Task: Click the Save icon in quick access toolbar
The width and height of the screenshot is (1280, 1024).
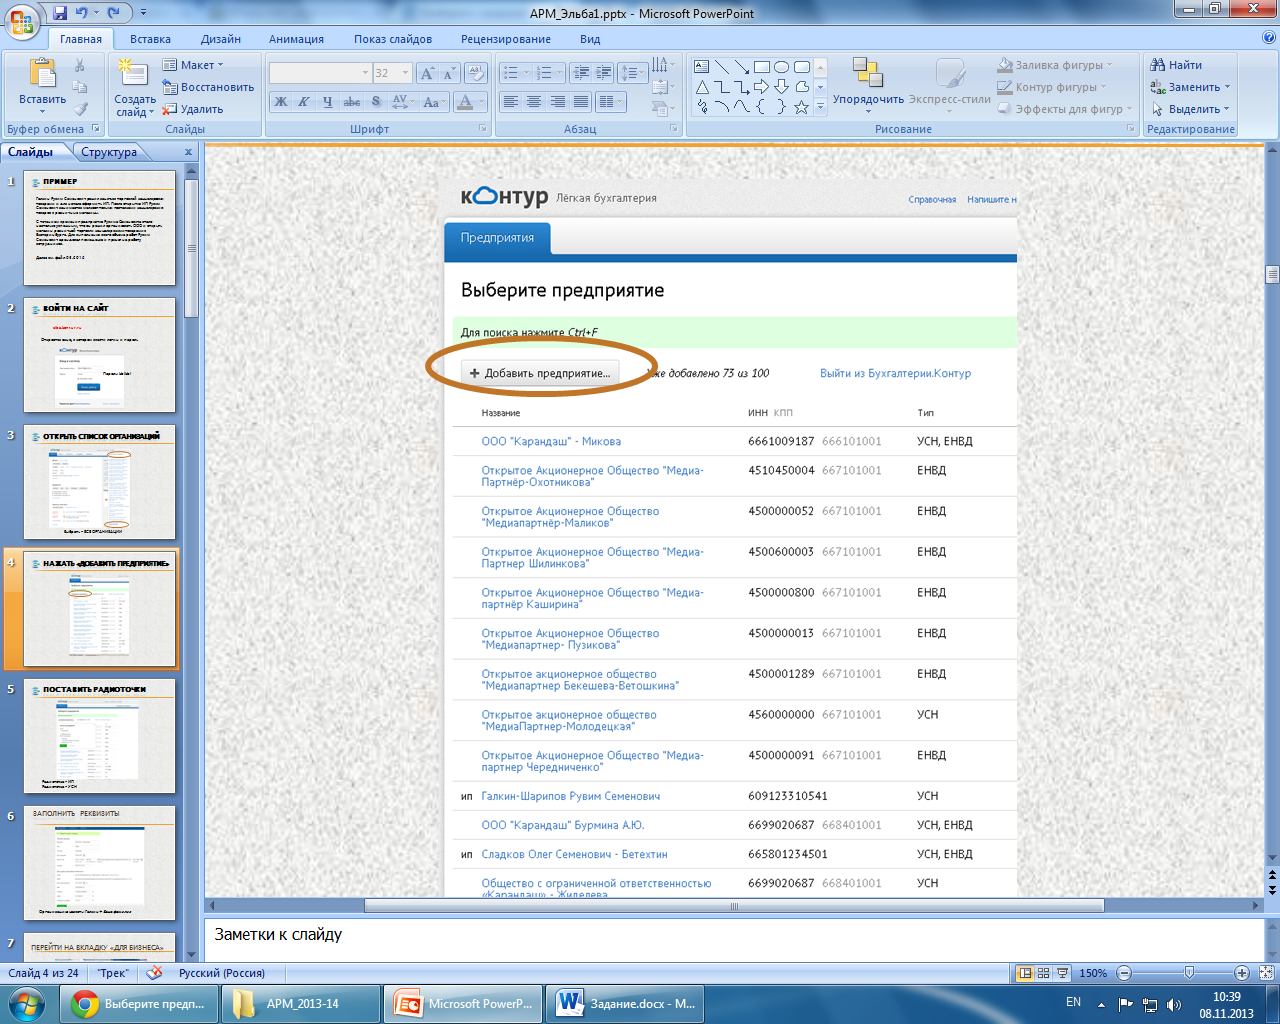Action: pos(60,13)
